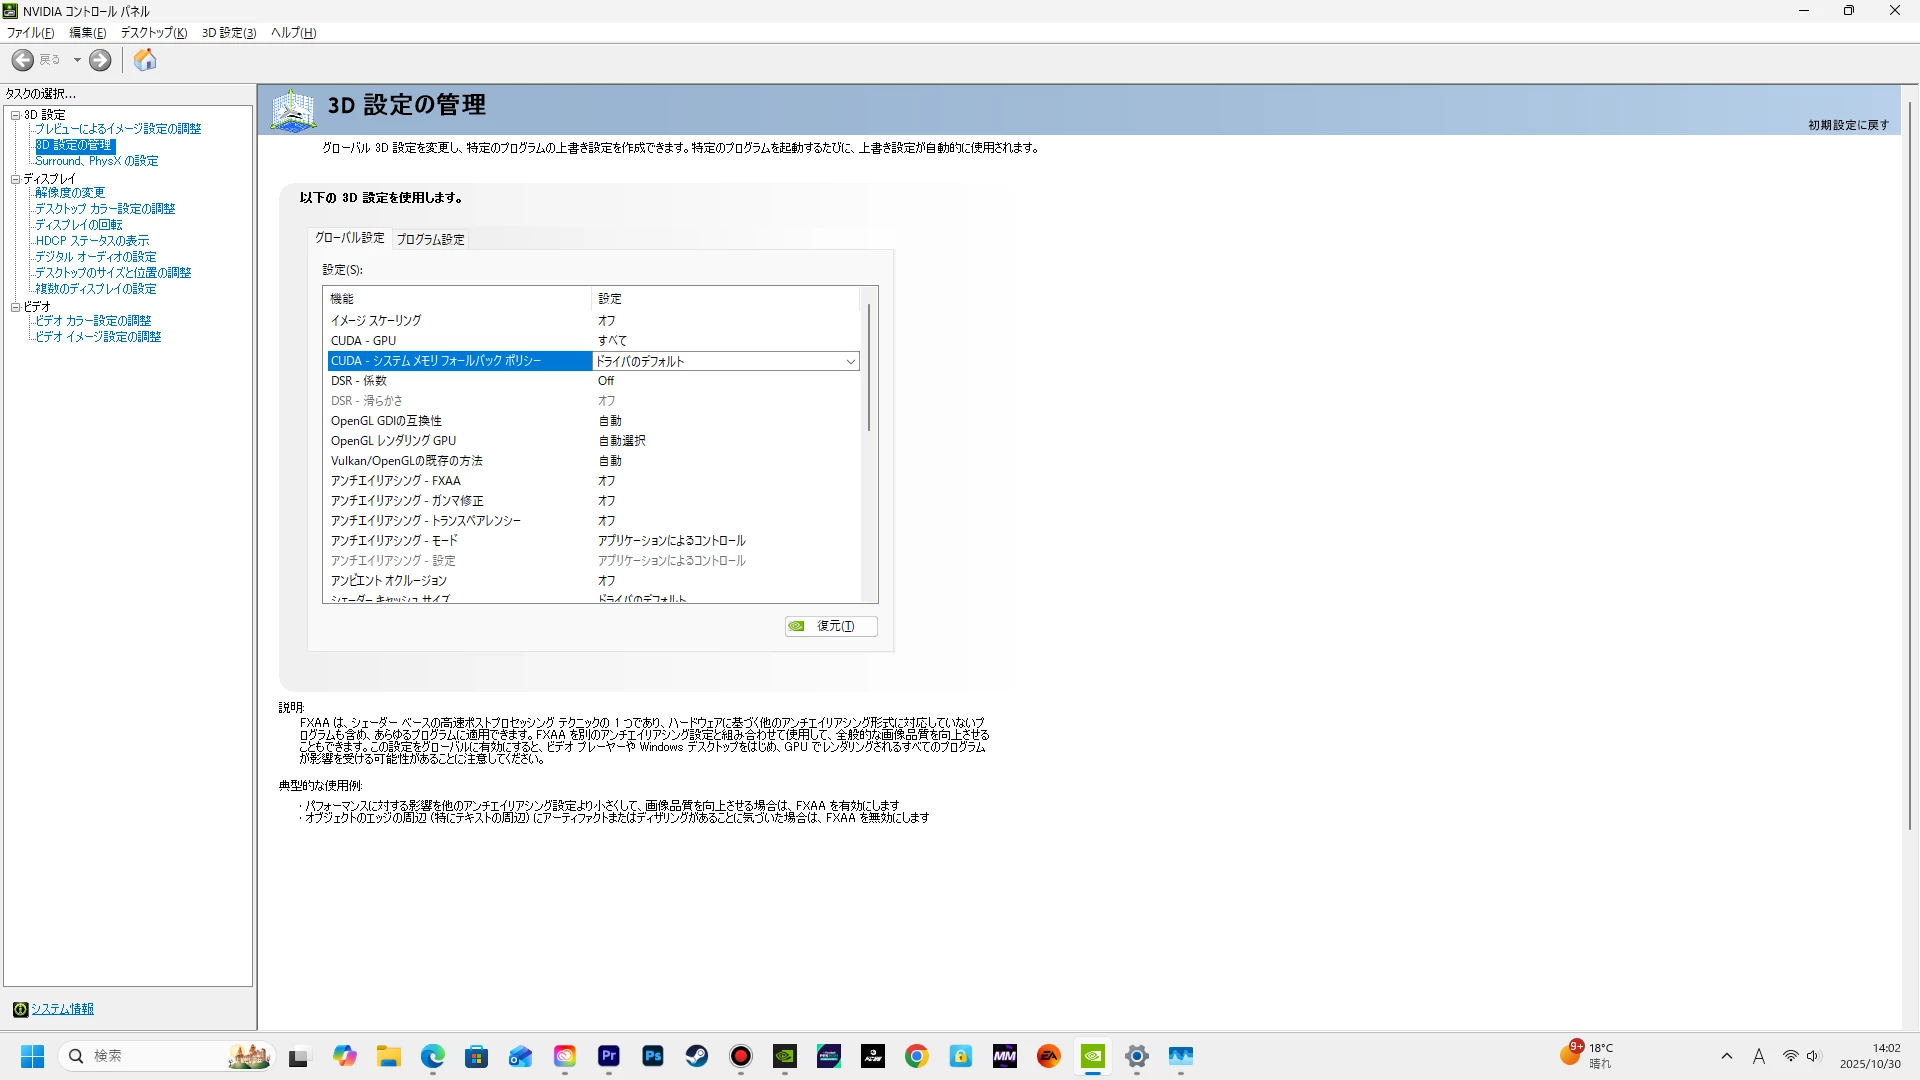
Task: Open the back history dropdown arrow
Action: [x=77, y=60]
